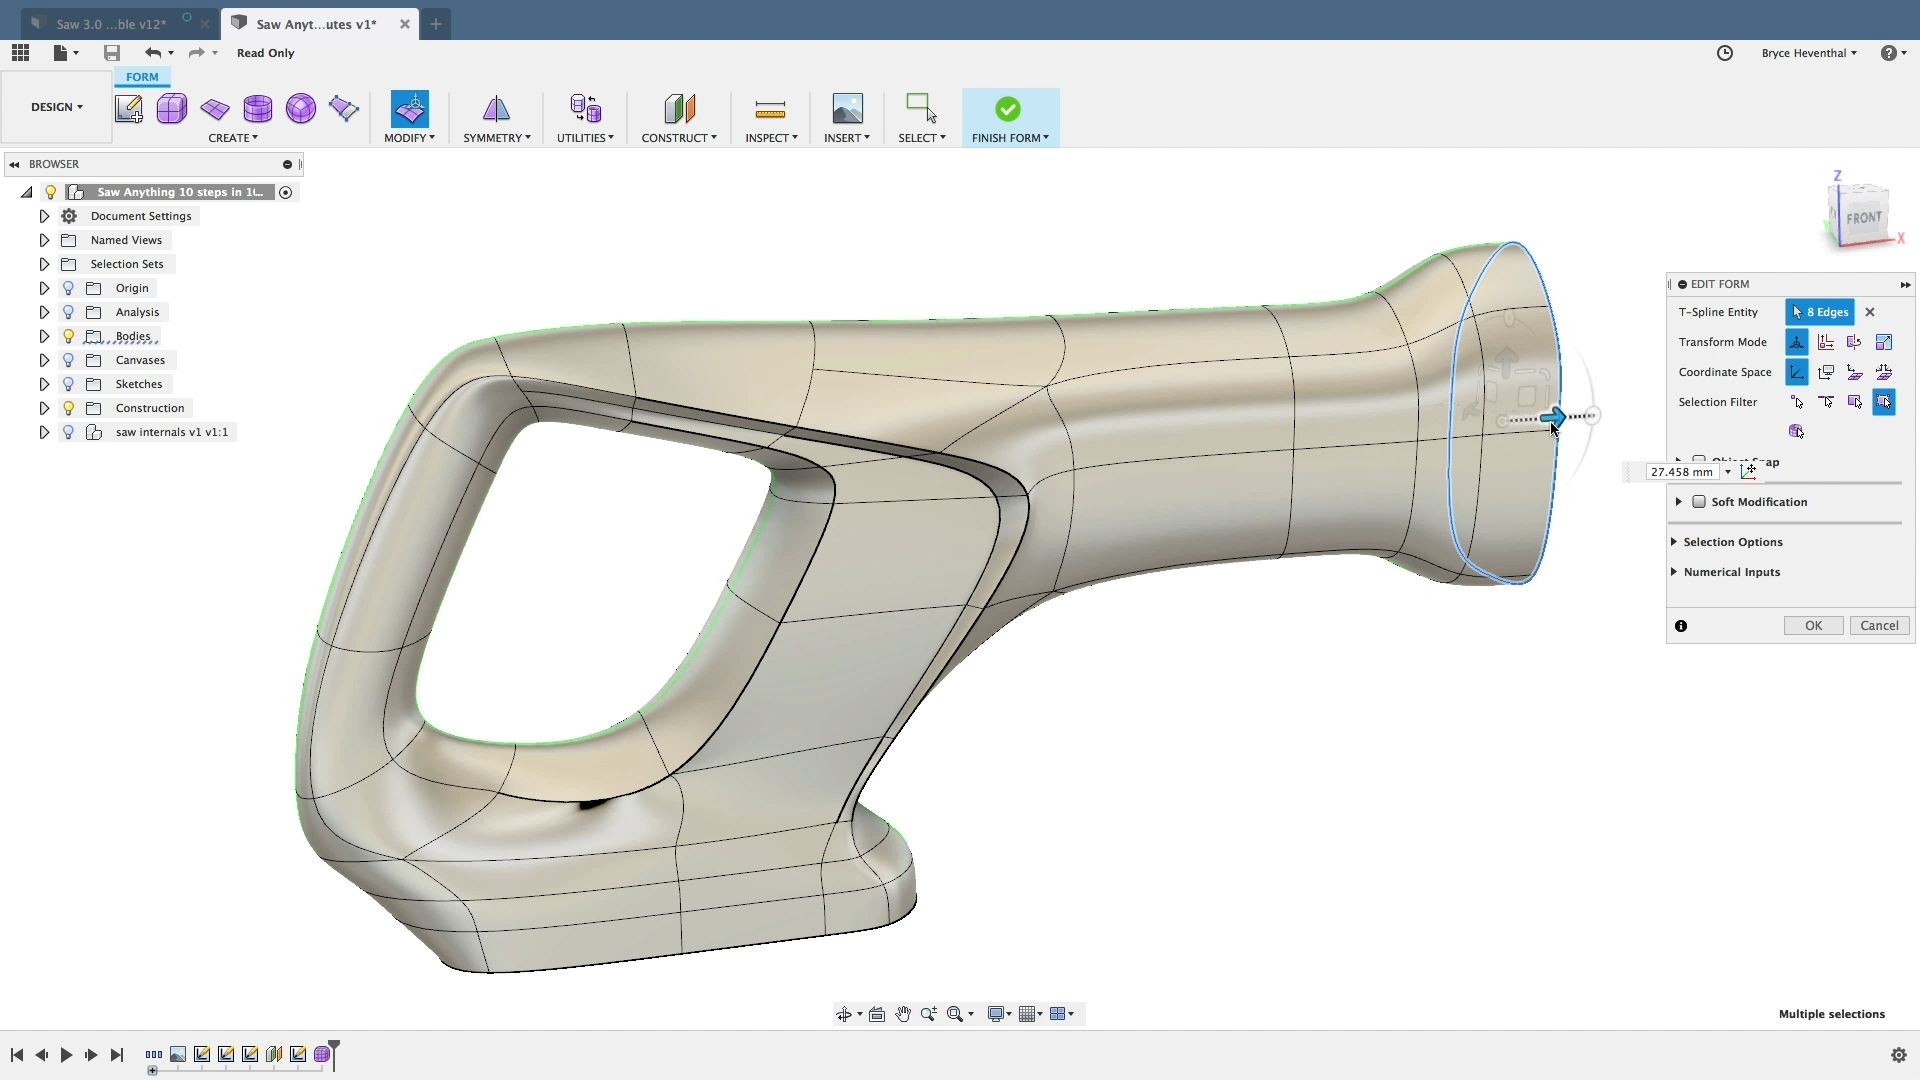
Task: Open the INSPECT menu
Action: click(771, 138)
